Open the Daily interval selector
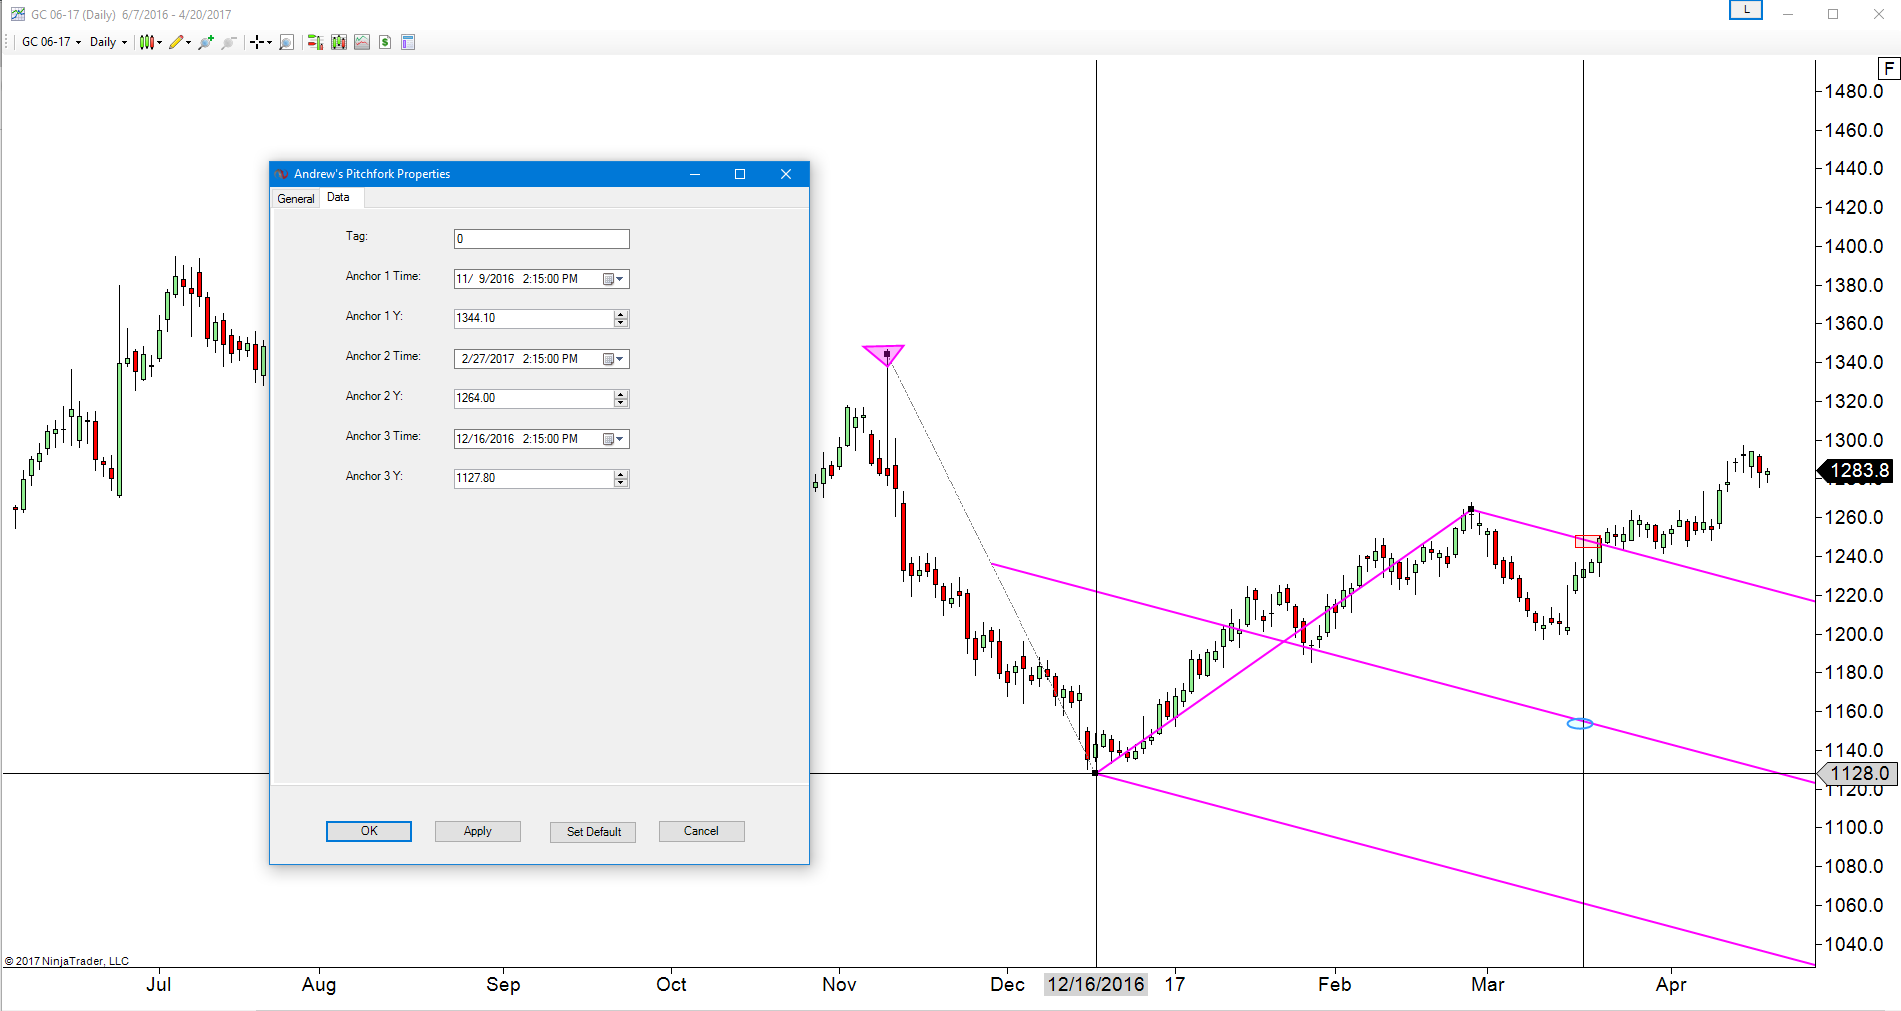Viewport: 1901px width, 1011px height. 108,42
